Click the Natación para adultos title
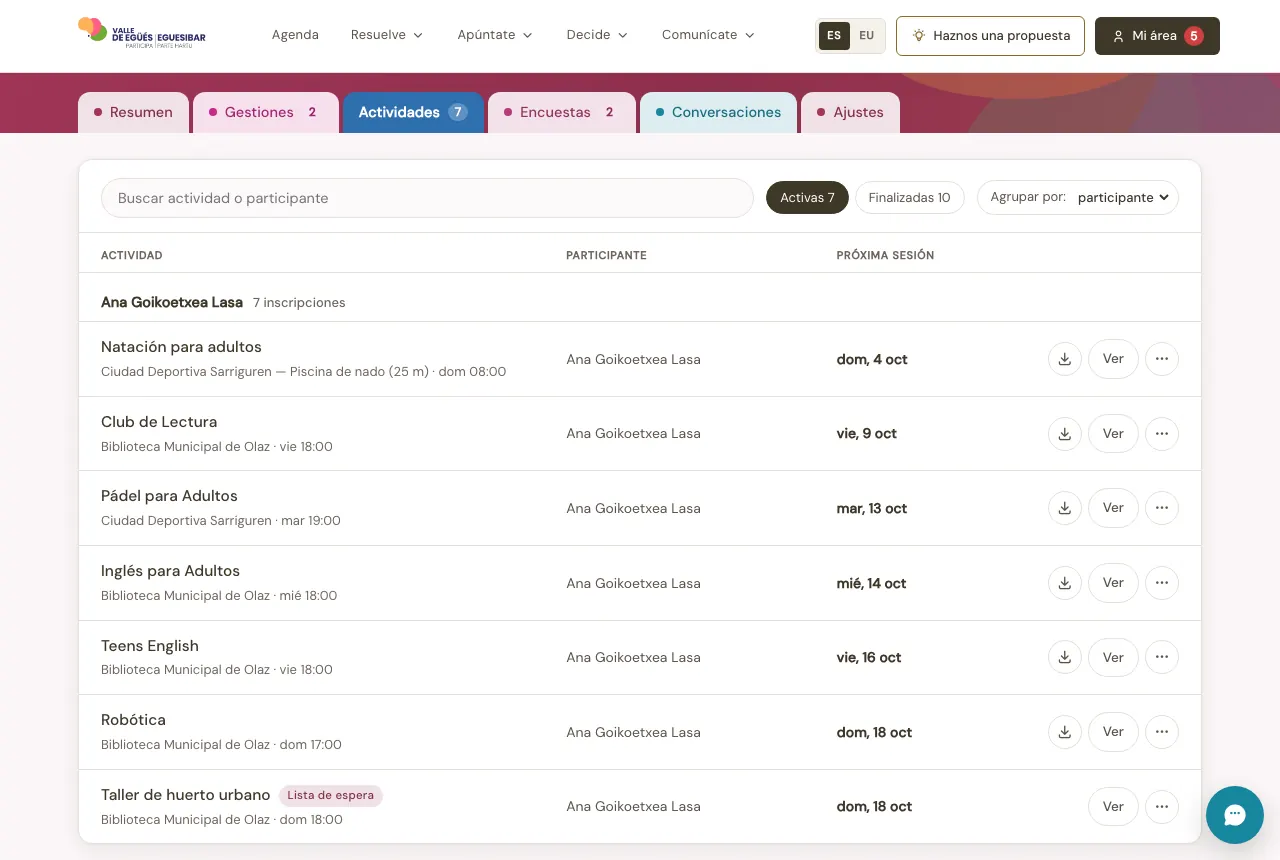 (181, 347)
